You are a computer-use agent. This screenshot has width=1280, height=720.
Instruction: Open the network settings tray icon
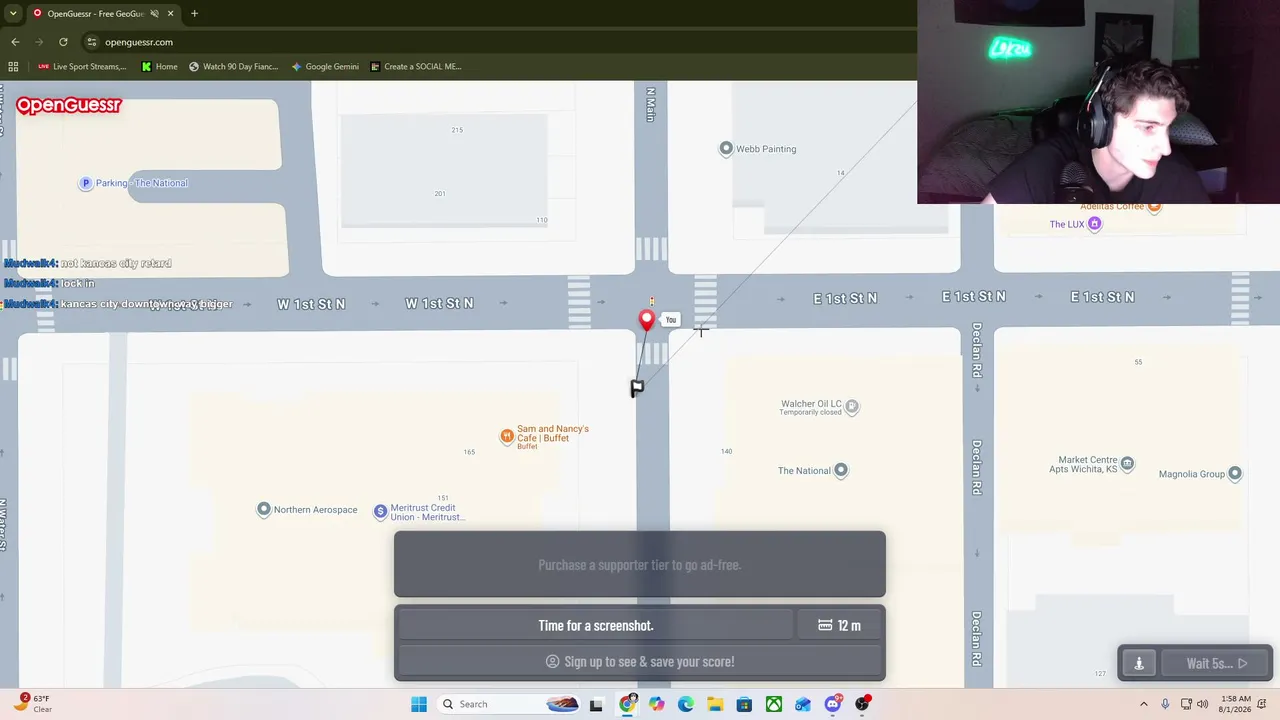pyautogui.click(x=1185, y=704)
